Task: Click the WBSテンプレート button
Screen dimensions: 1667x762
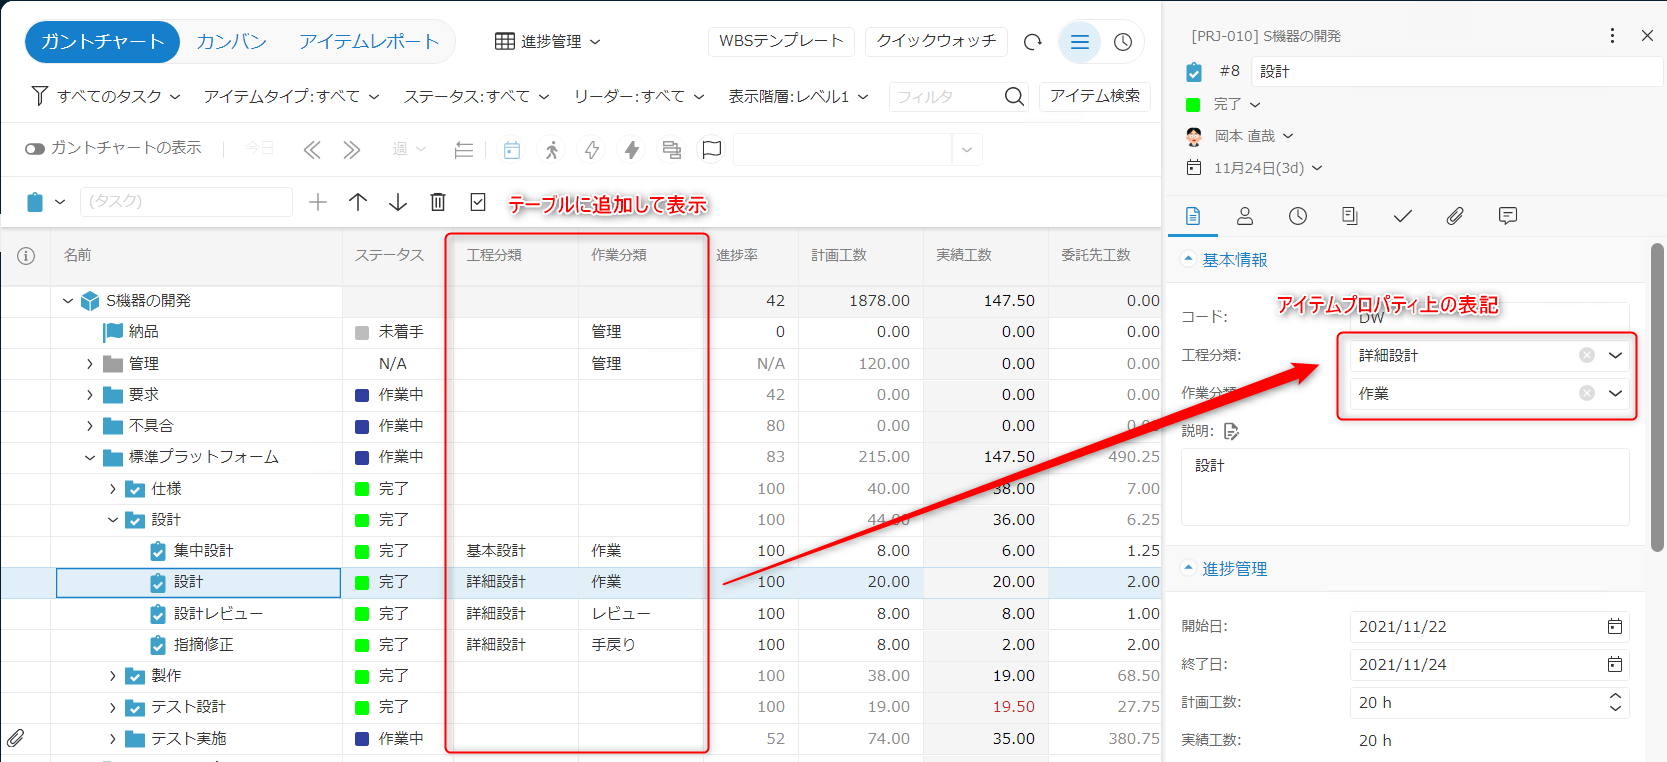Action: click(781, 41)
